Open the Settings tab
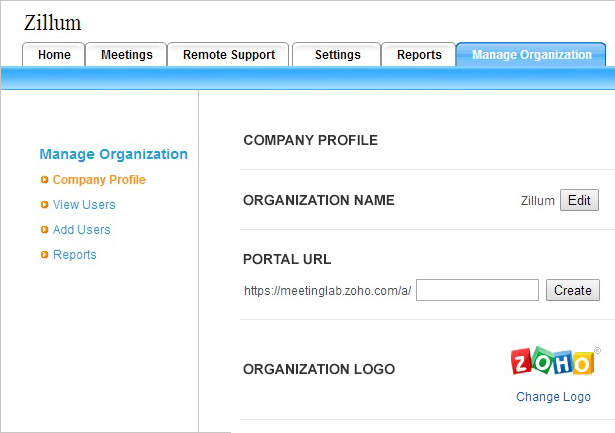Screen dimensions: 615x433 (336, 55)
